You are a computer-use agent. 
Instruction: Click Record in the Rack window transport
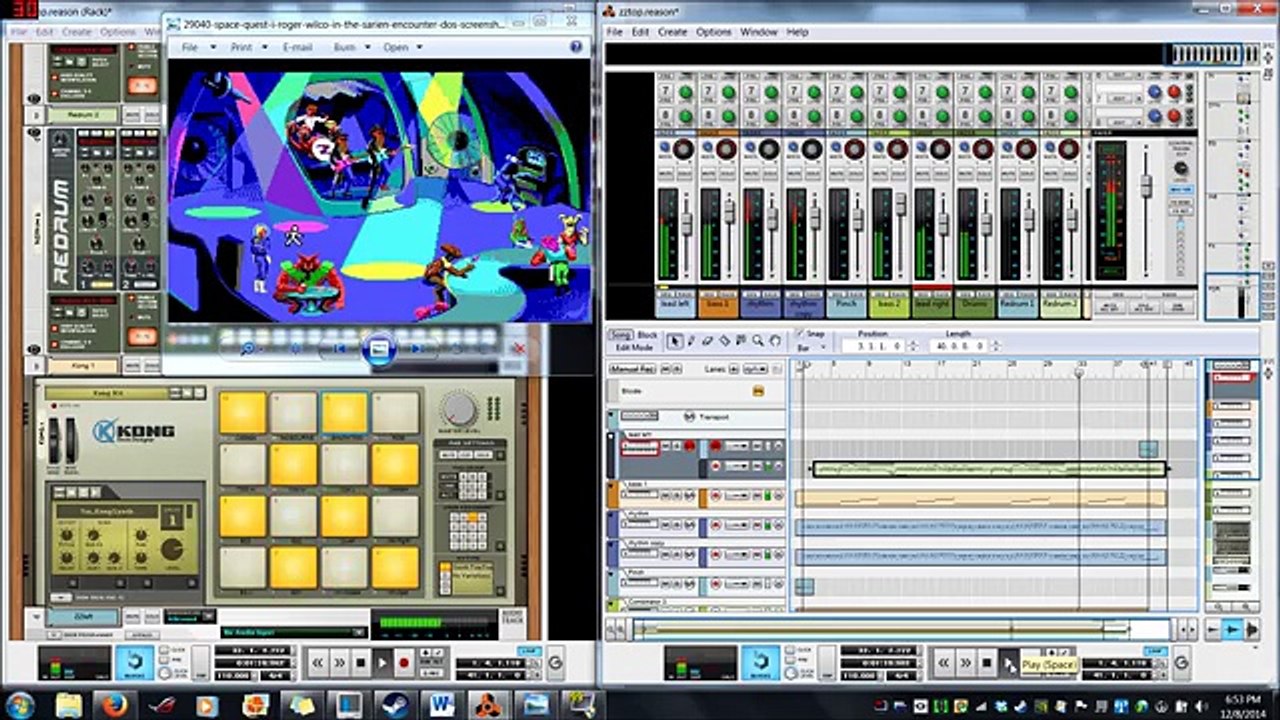(404, 662)
